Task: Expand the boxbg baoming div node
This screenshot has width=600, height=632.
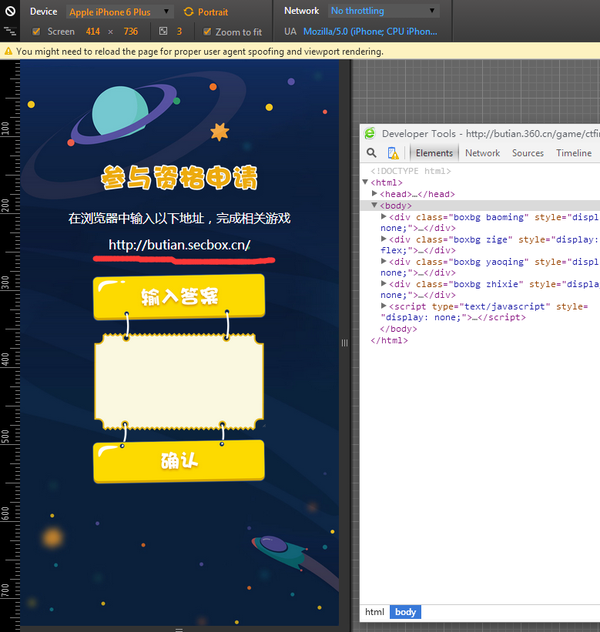Action: [x=384, y=216]
